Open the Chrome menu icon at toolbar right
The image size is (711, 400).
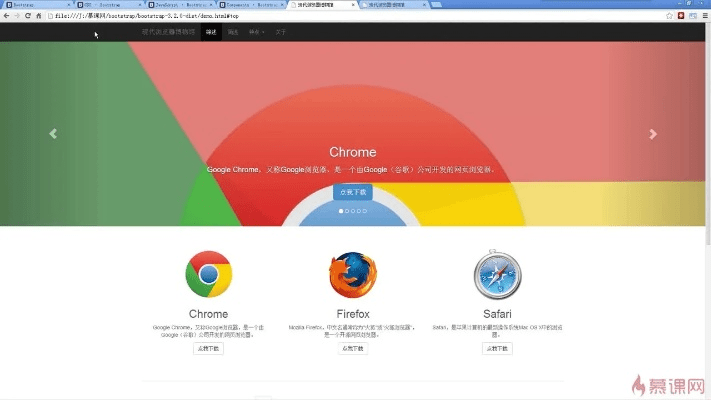(x=702, y=16)
